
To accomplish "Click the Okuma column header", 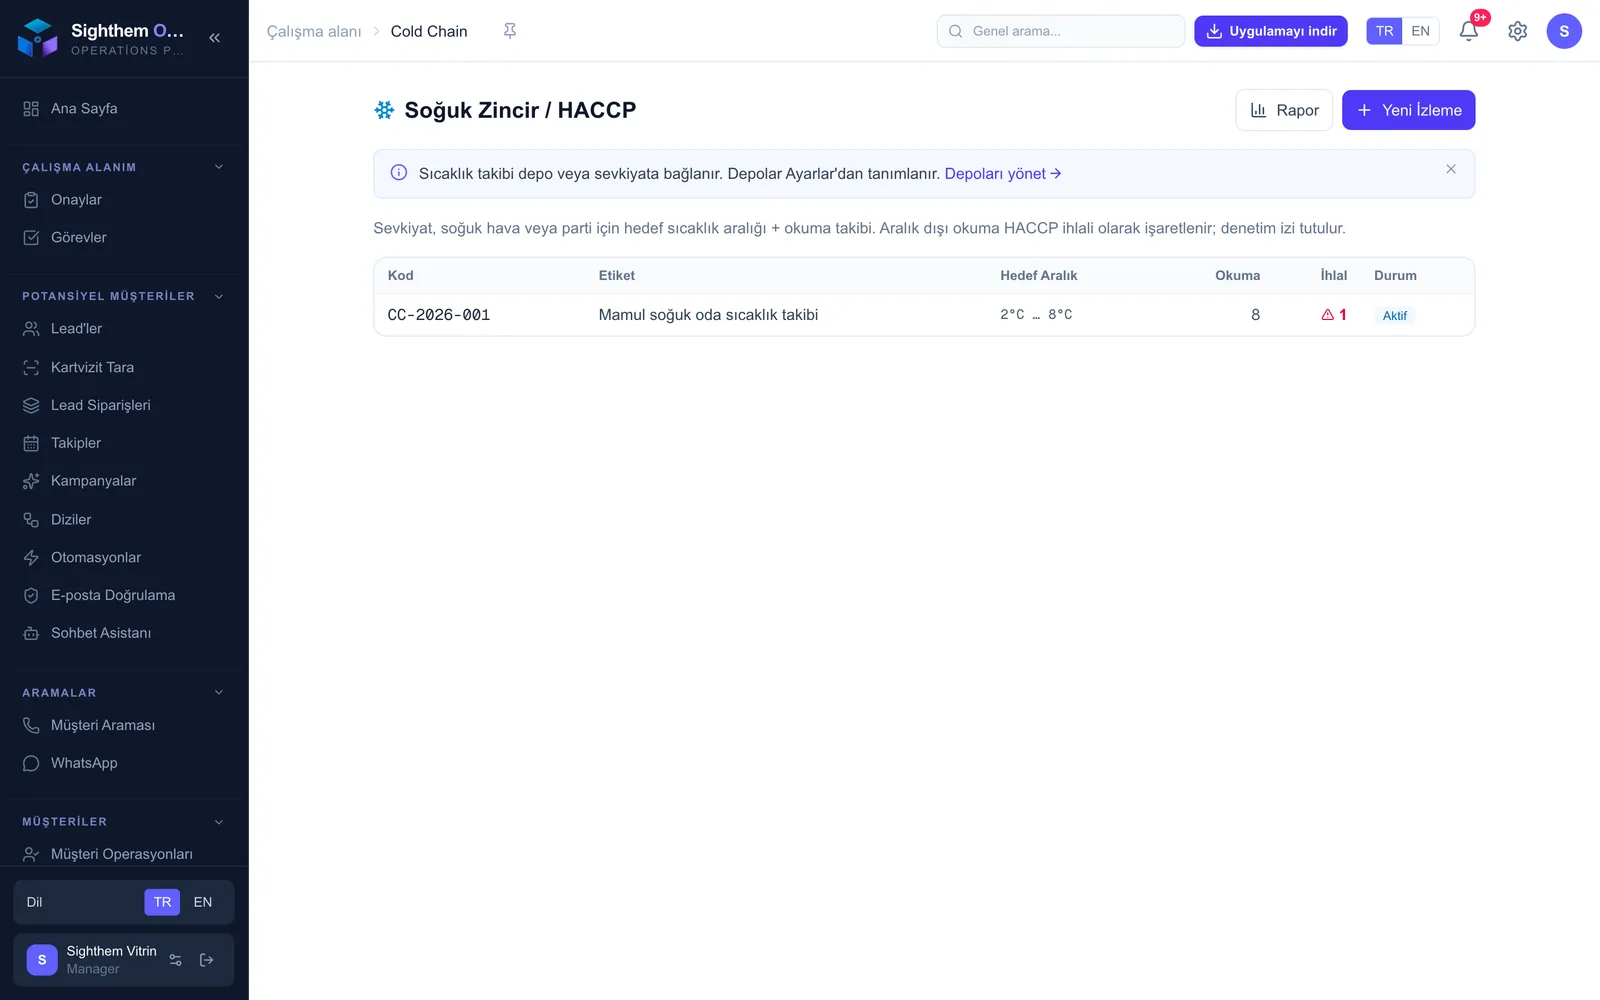I will 1237,276.
